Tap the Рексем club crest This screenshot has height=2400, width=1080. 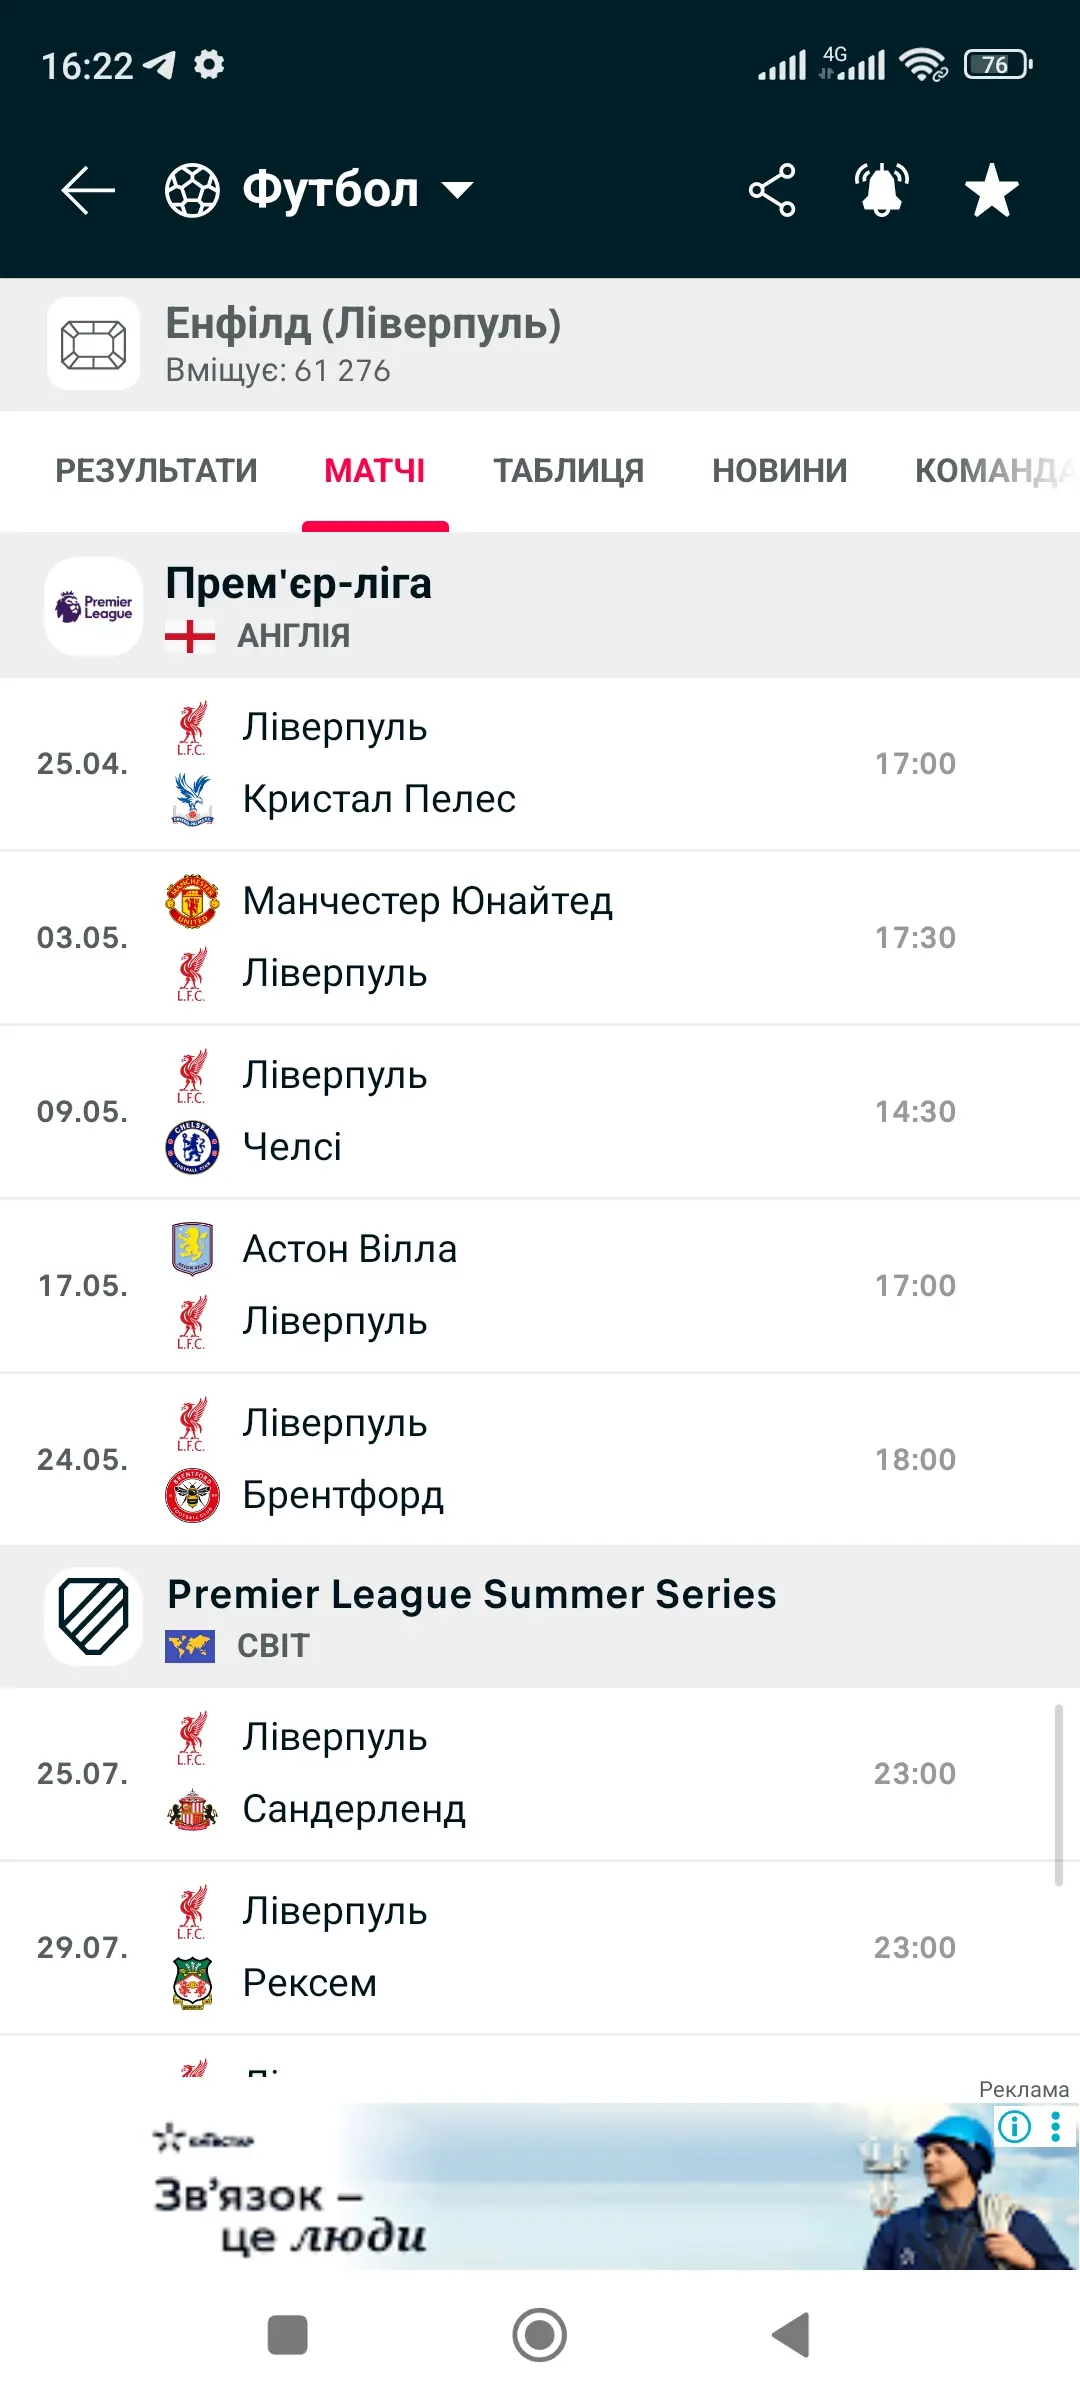coord(192,1983)
